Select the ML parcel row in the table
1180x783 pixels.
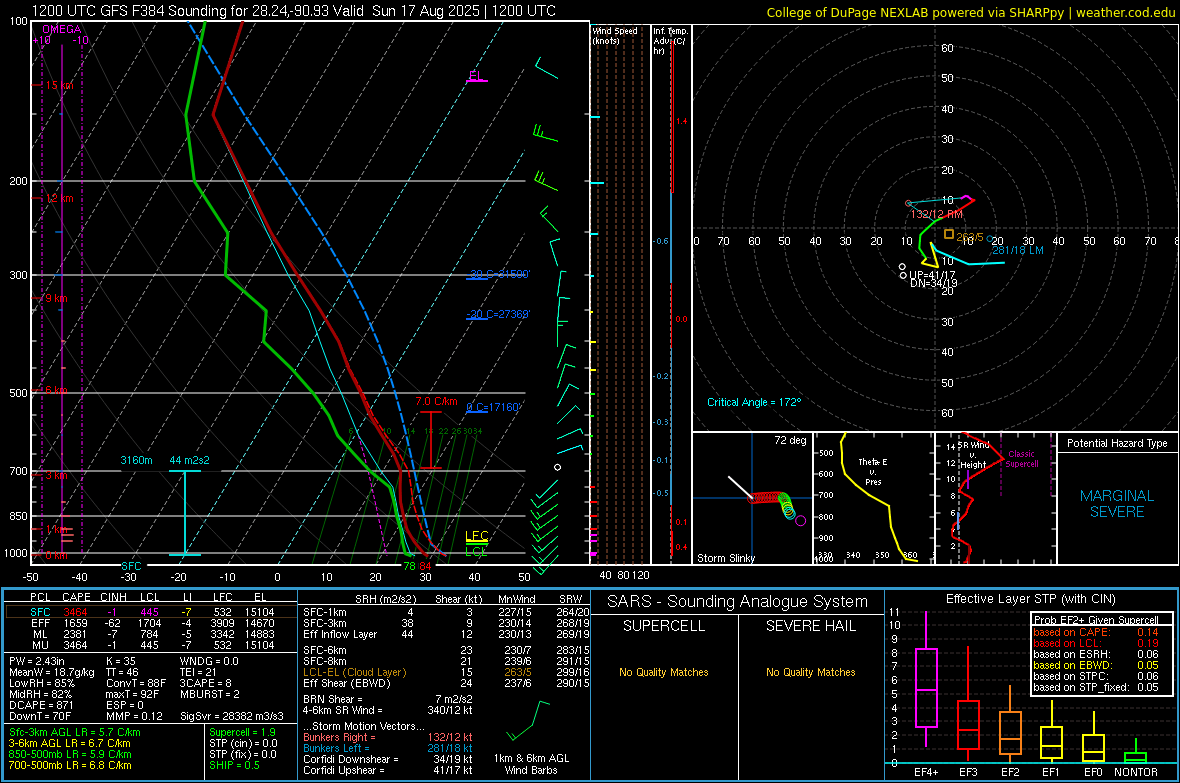[151, 634]
